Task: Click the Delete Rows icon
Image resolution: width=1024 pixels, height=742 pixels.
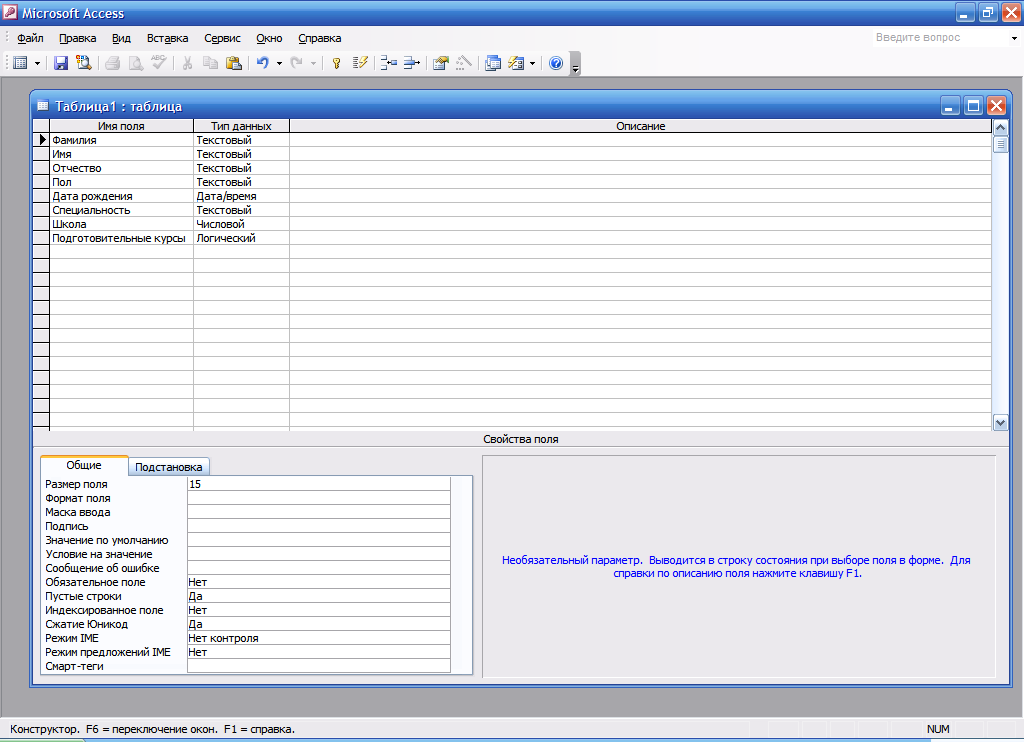Action: tap(411, 63)
